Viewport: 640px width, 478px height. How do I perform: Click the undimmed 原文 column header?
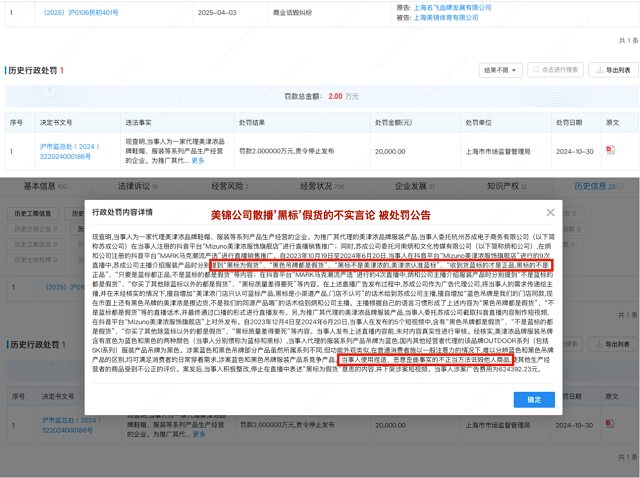(x=613, y=122)
